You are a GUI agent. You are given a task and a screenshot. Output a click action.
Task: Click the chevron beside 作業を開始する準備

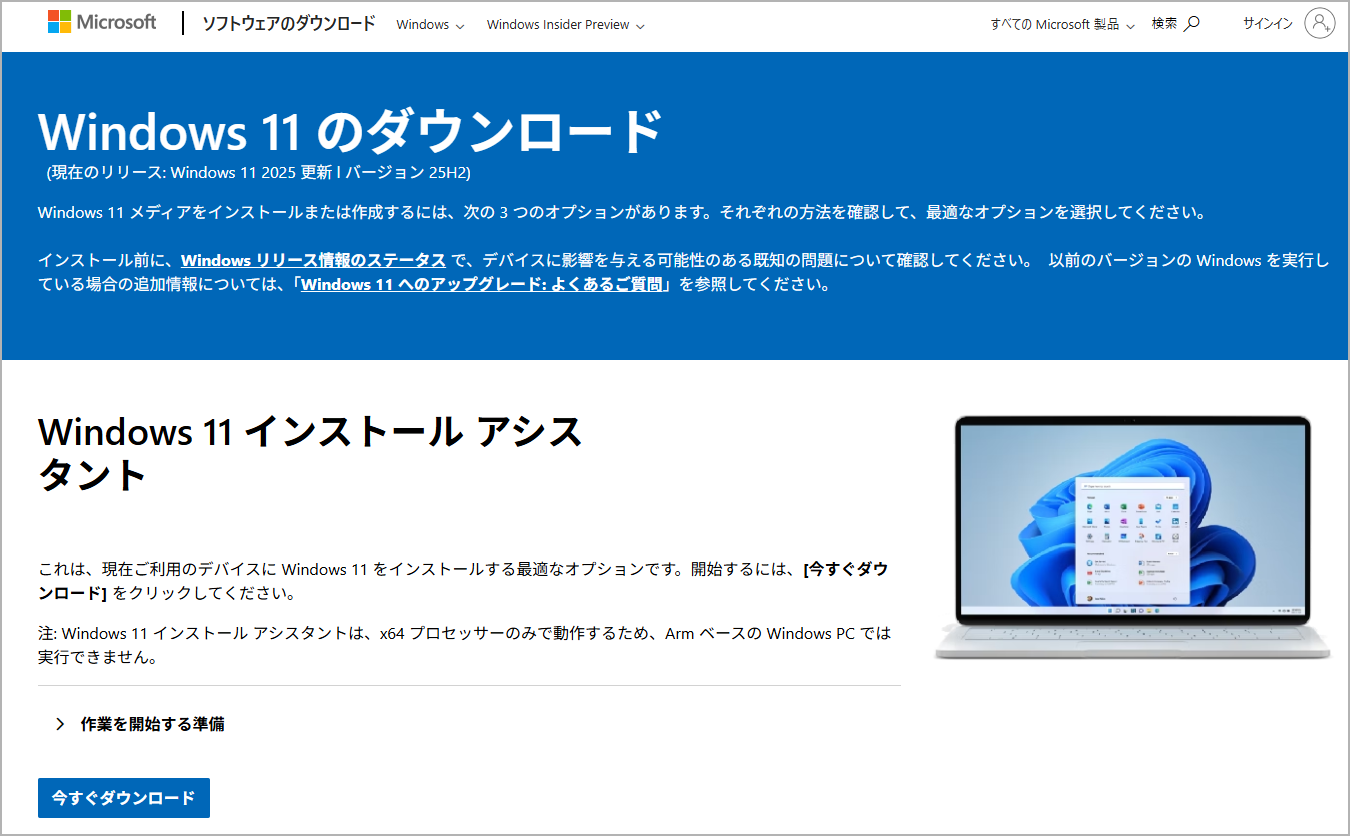(58, 723)
